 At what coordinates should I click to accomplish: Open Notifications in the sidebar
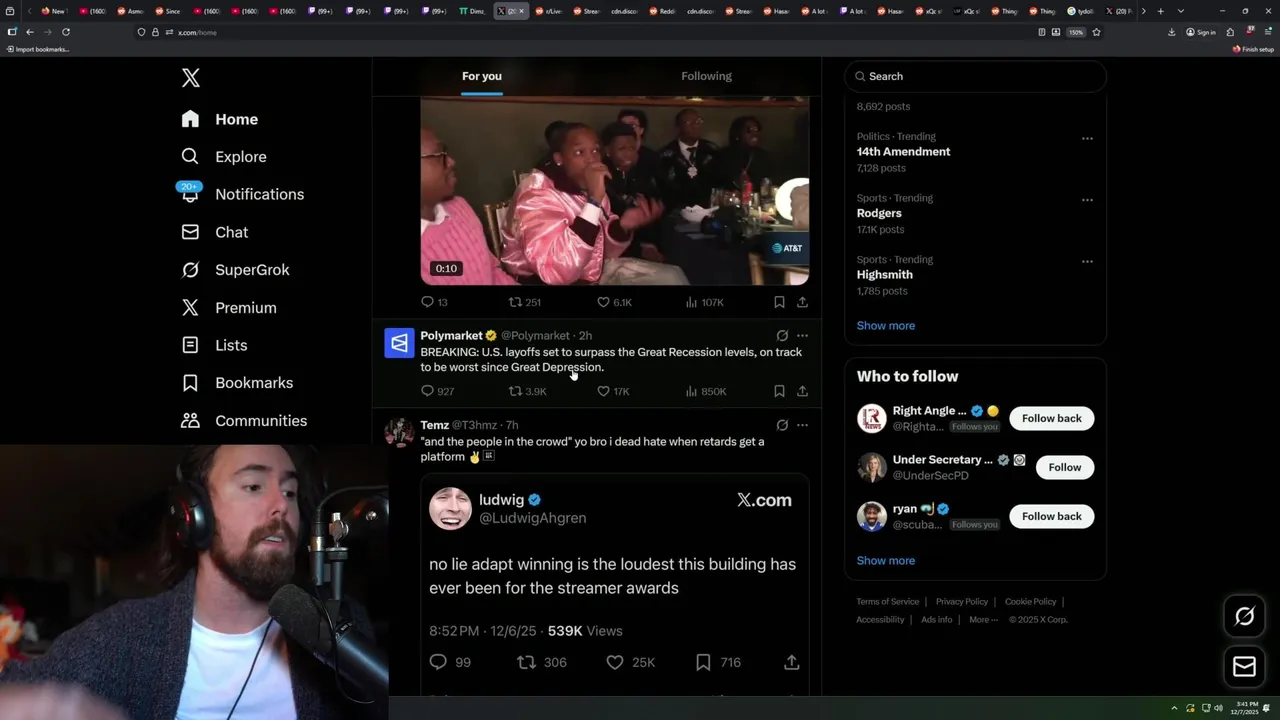pos(242,194)
